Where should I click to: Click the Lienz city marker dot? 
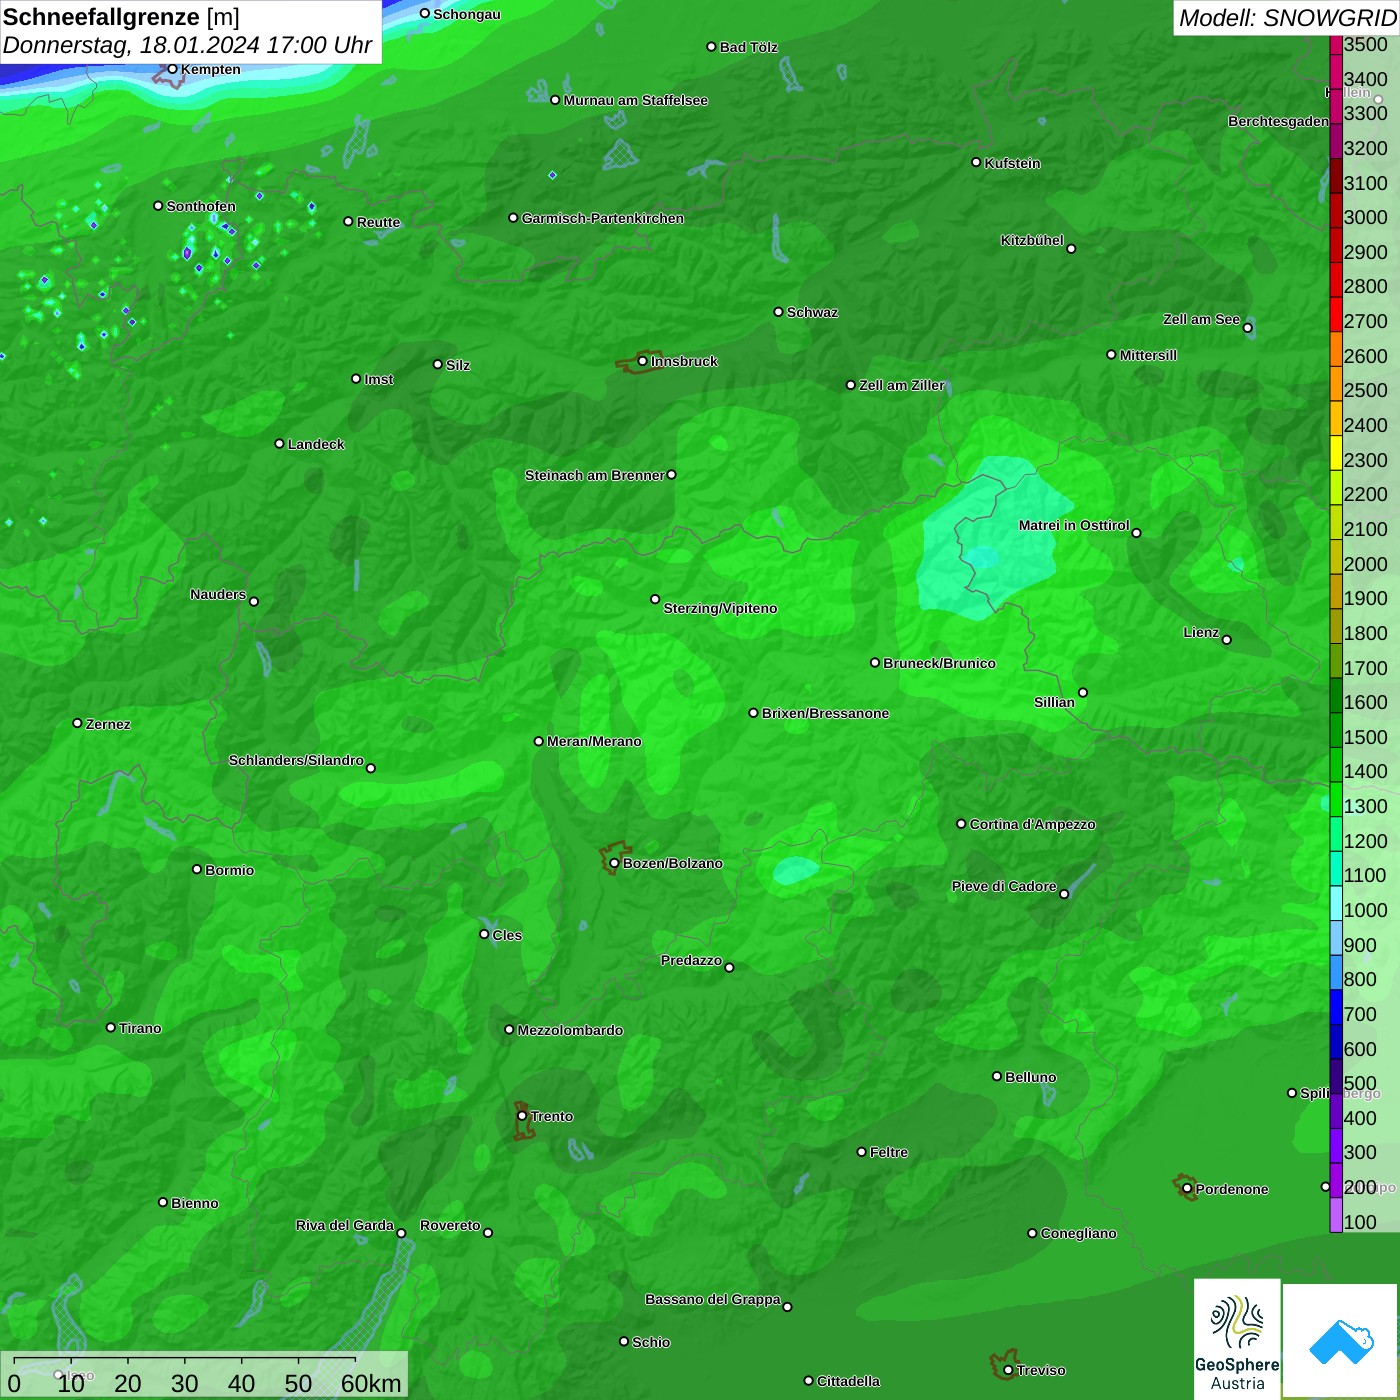pyautogui.click(x=1227, y=640)
